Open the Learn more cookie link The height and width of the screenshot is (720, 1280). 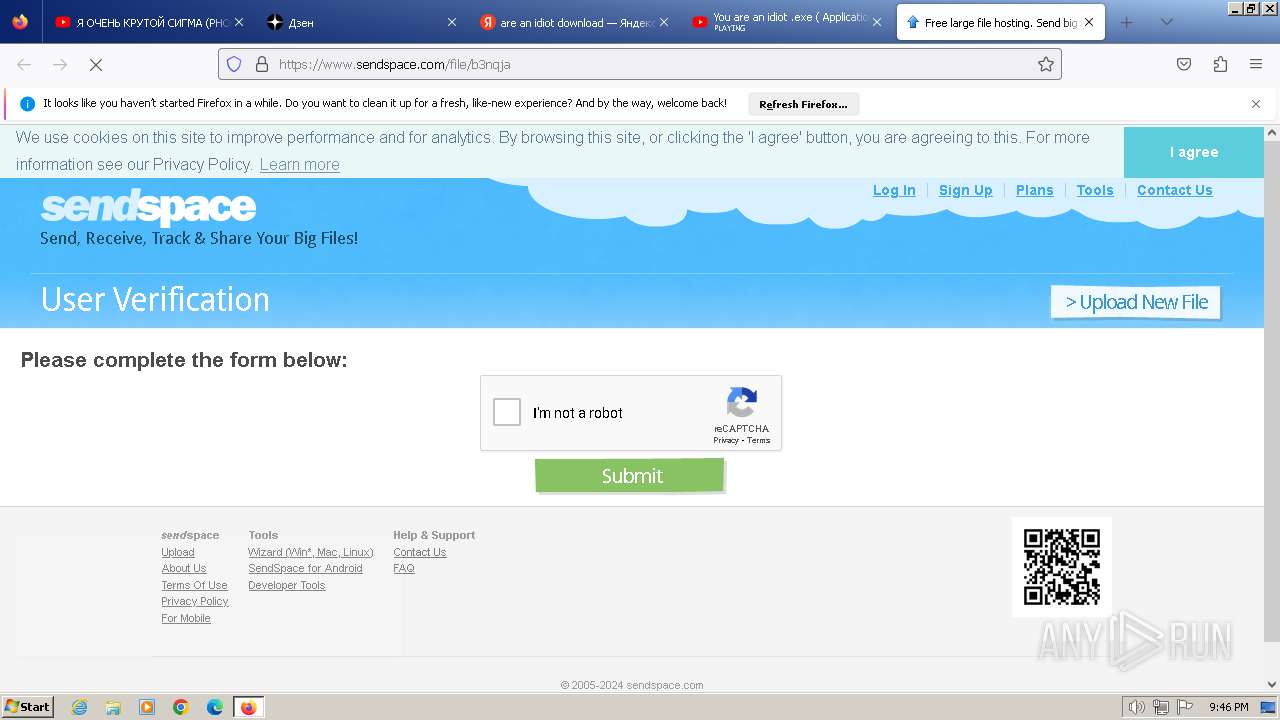pyautogui.click(x=299, y=164)
